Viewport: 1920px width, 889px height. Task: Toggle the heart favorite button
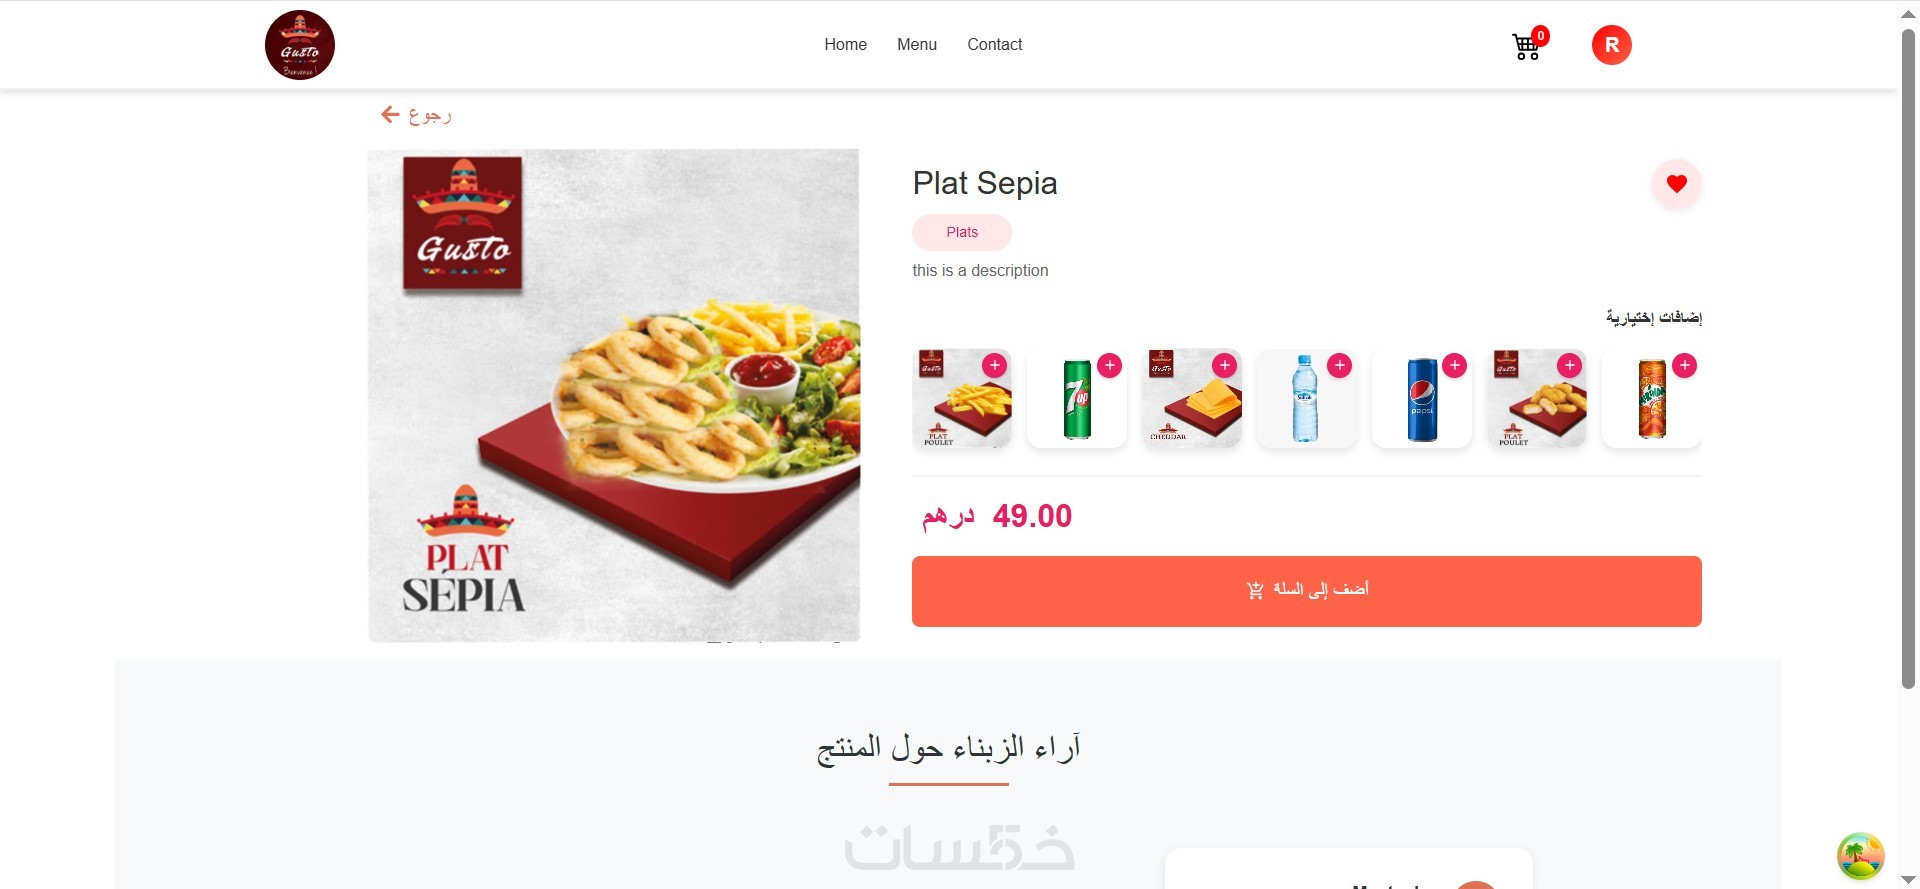coord(1676,184)
